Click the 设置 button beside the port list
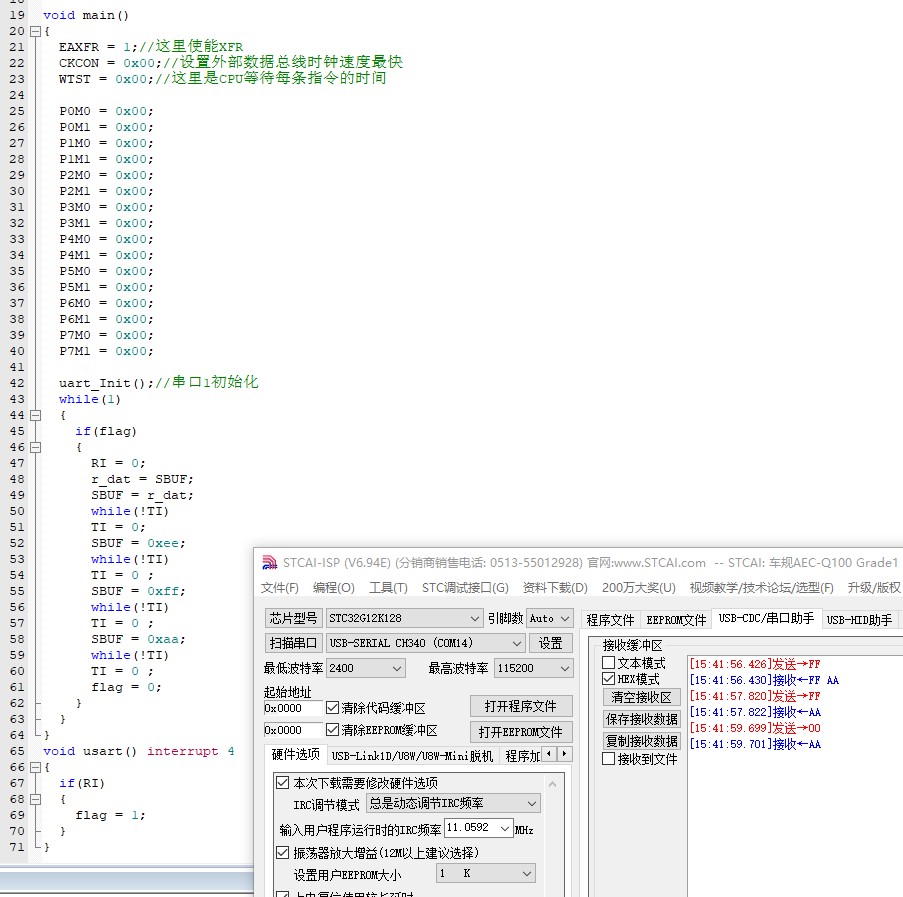 [x=550, y=643]
